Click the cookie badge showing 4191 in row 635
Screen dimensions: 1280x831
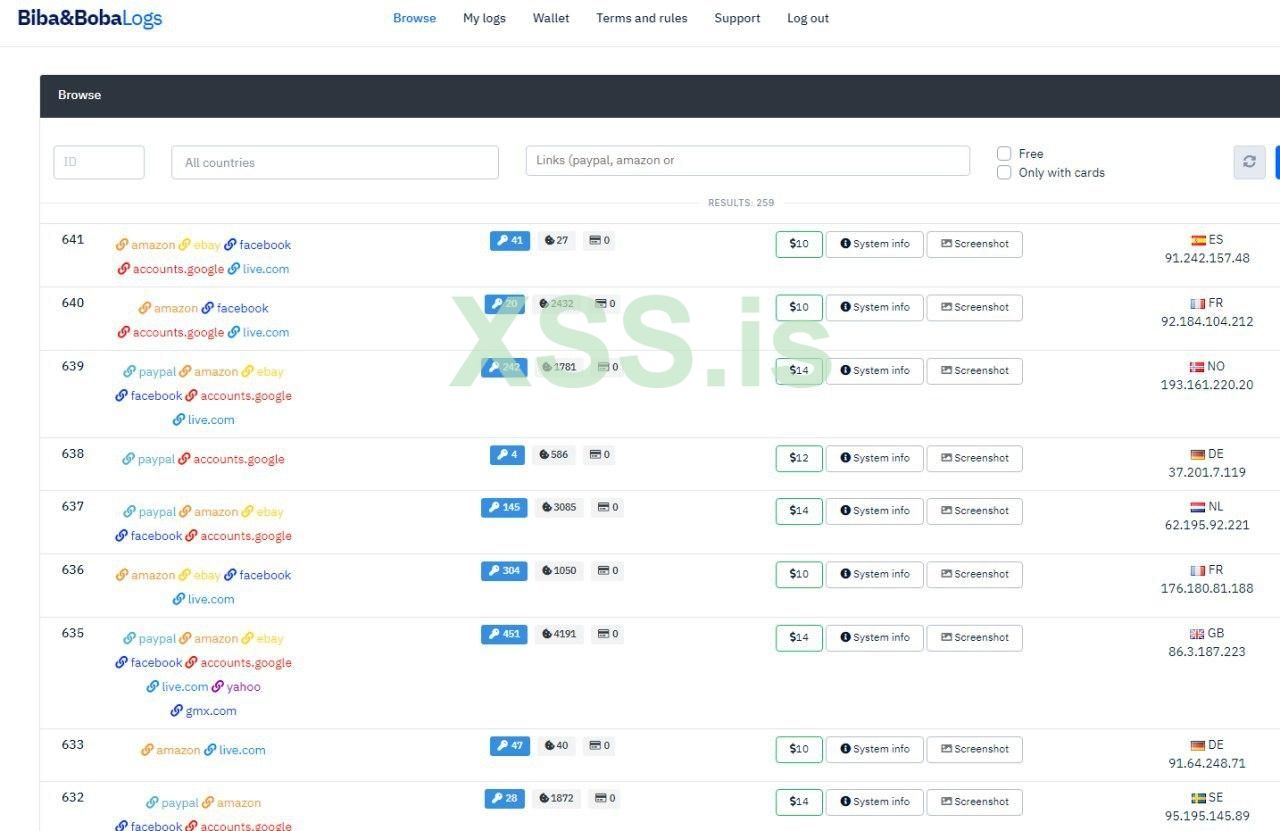point(559,634)
